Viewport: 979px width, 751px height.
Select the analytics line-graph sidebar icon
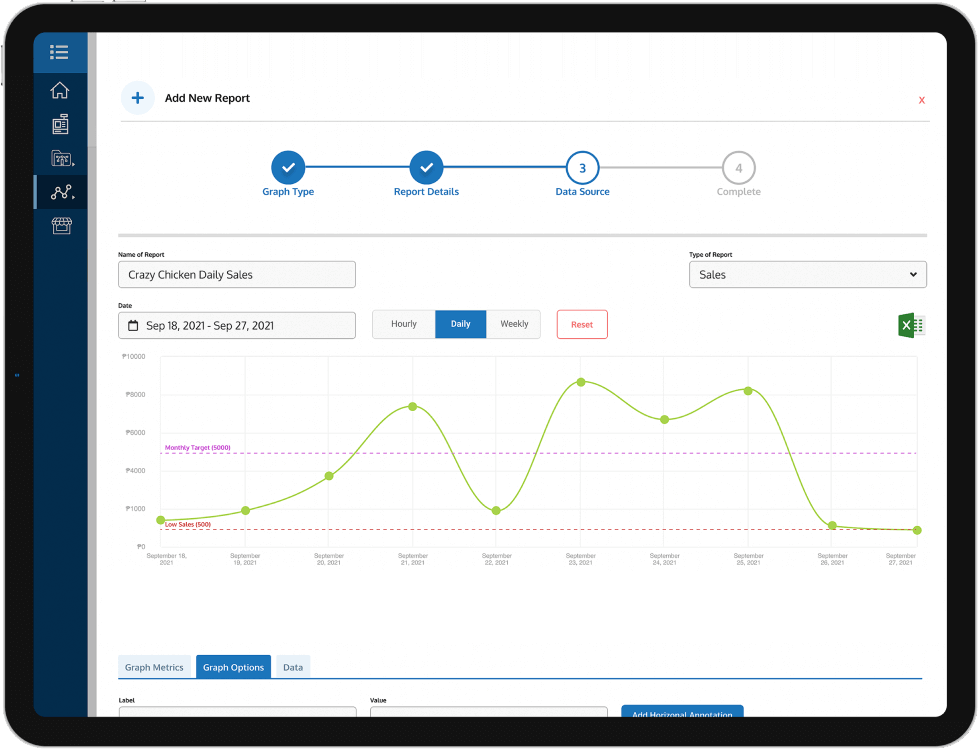60,192
